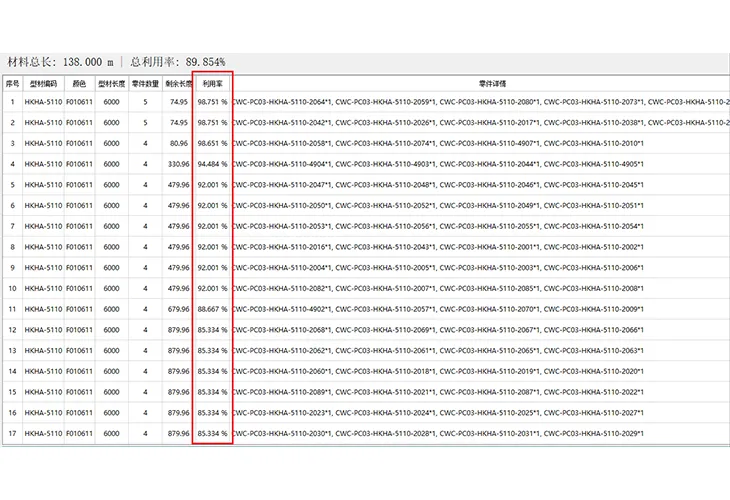
Task: Click the 330.96 remaining length cell
Action: point(178,164)
